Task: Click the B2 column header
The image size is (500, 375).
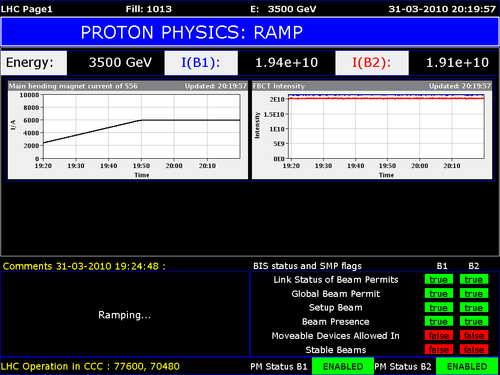Action: (474, 266)
